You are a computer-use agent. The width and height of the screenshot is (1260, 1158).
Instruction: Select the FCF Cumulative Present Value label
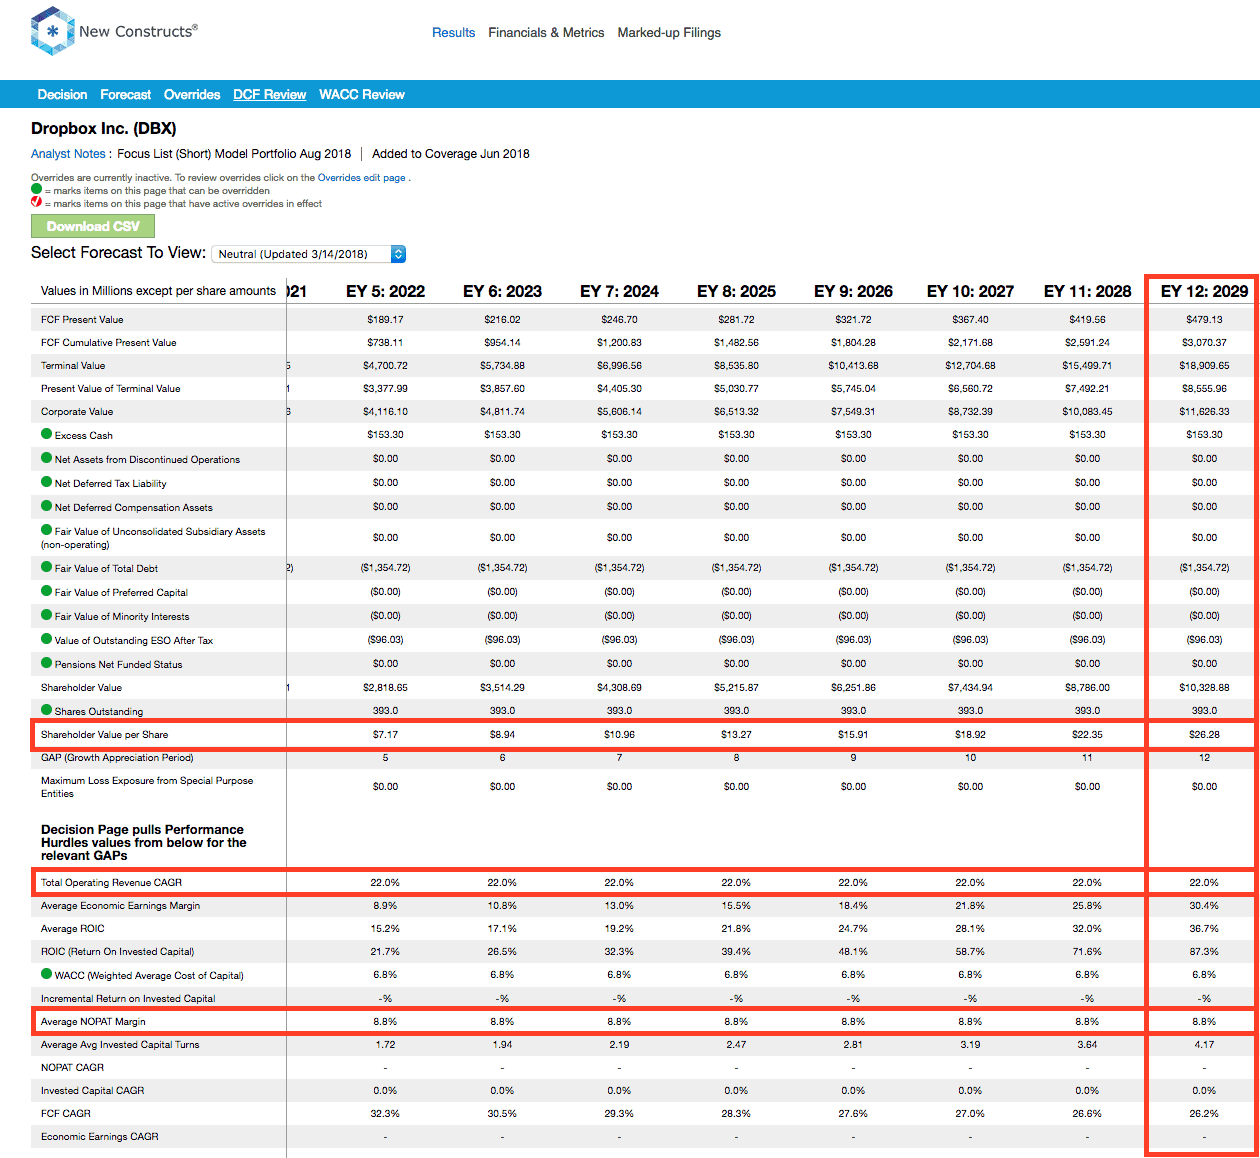tap(108, 343)
